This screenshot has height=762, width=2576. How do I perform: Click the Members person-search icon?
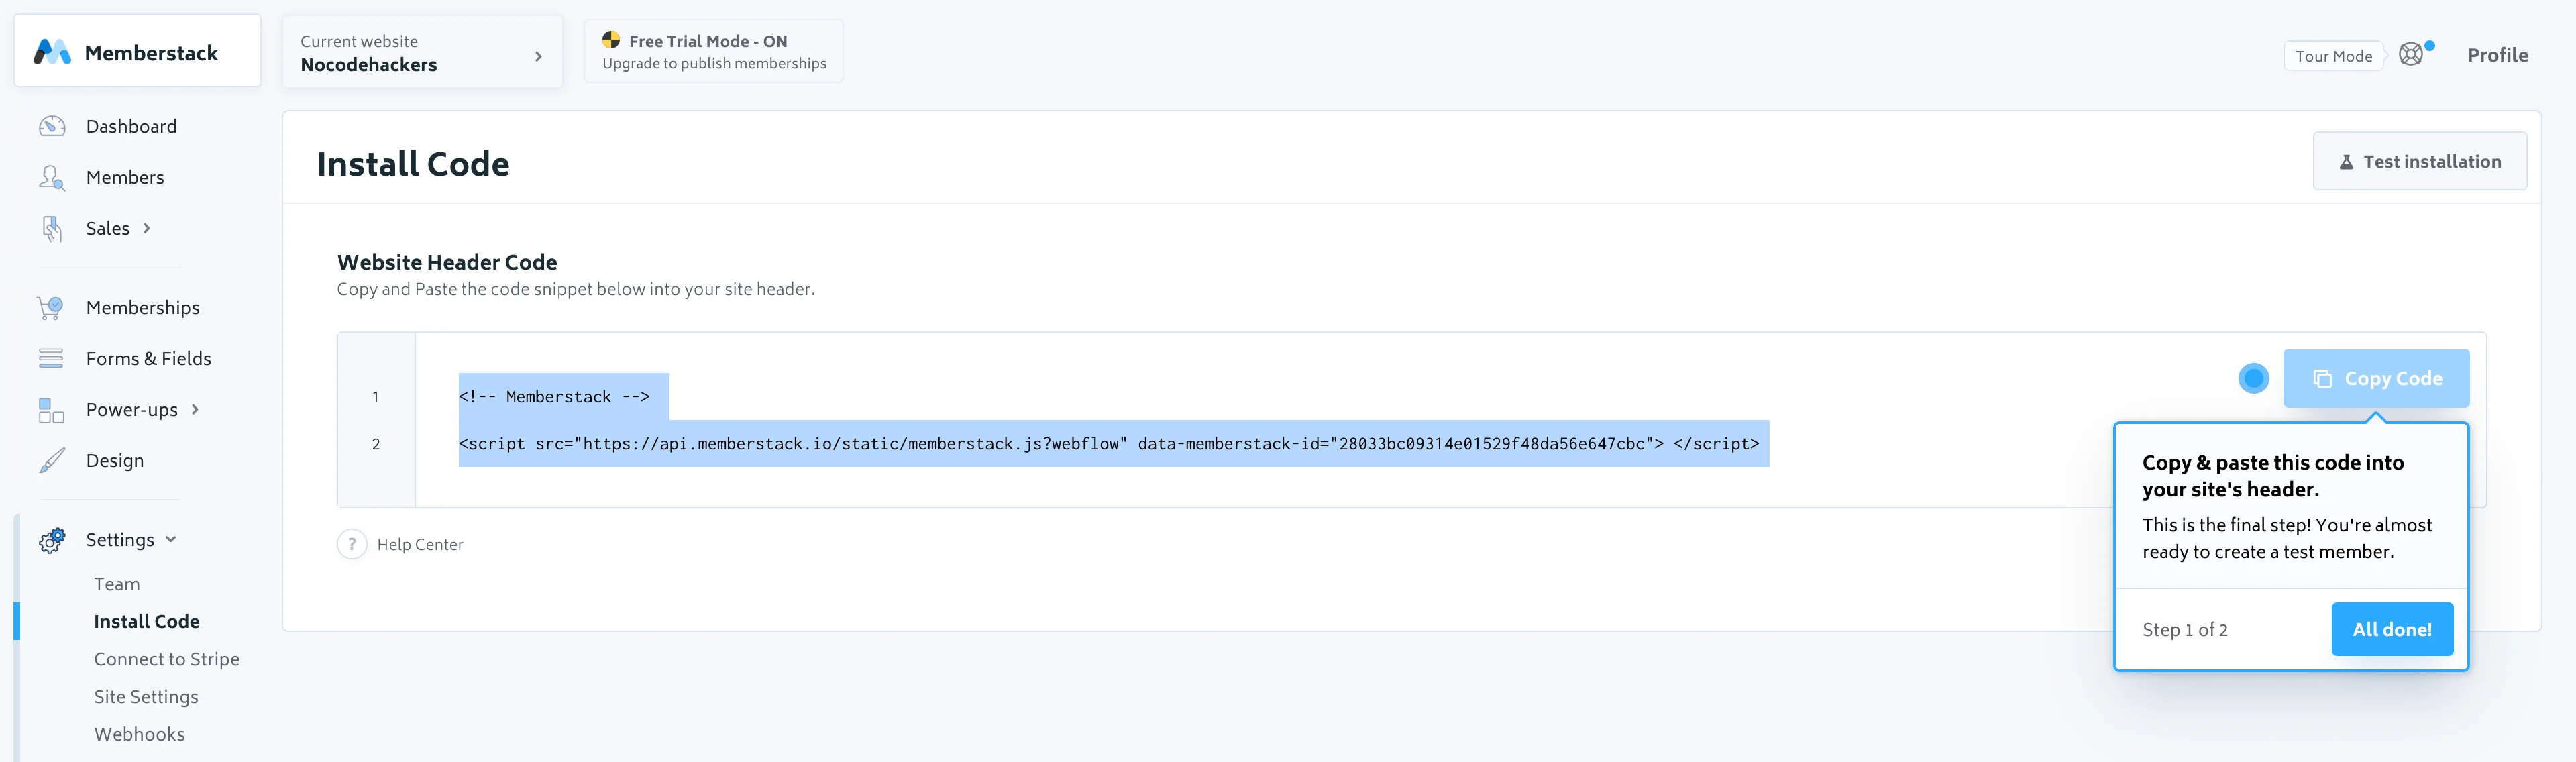click(x=52, y=178)
